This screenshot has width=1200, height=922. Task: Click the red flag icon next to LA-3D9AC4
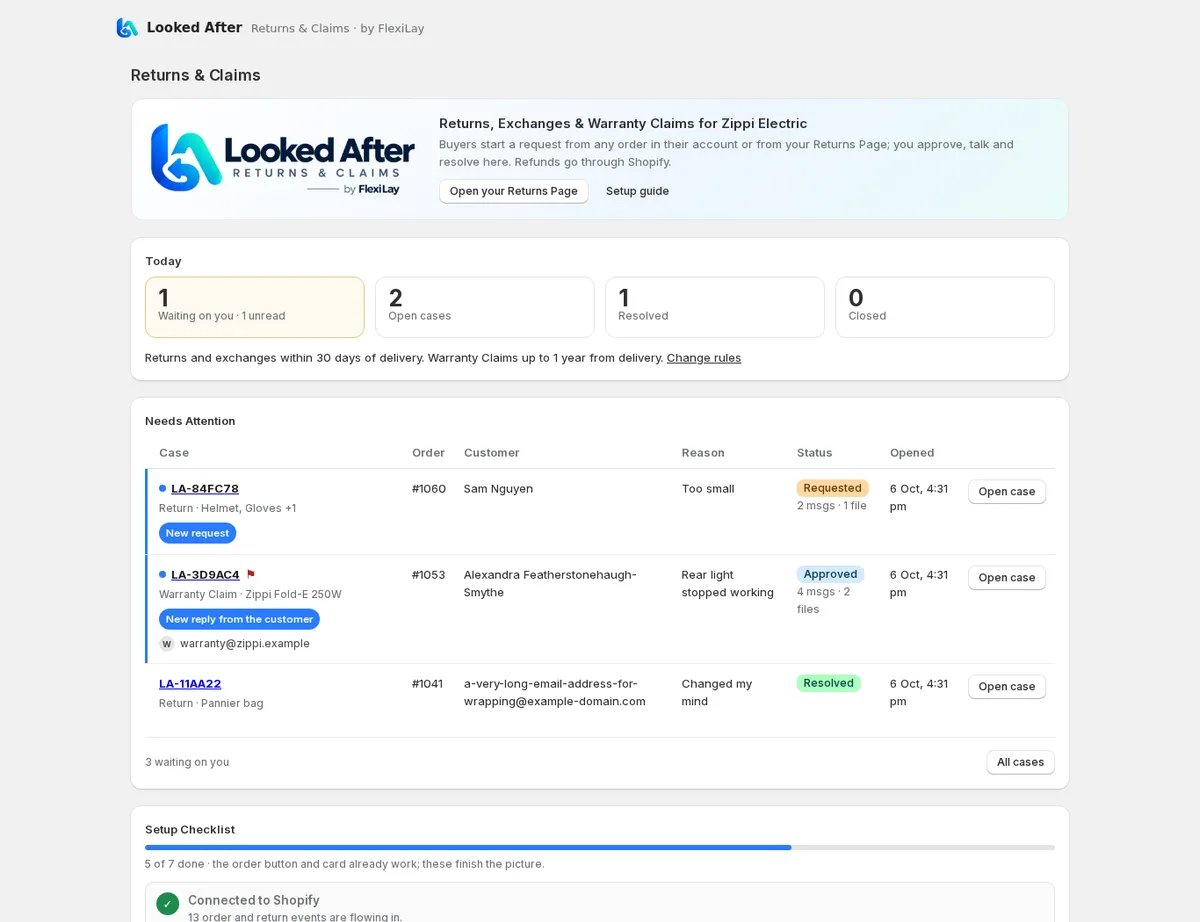[251, 574]
